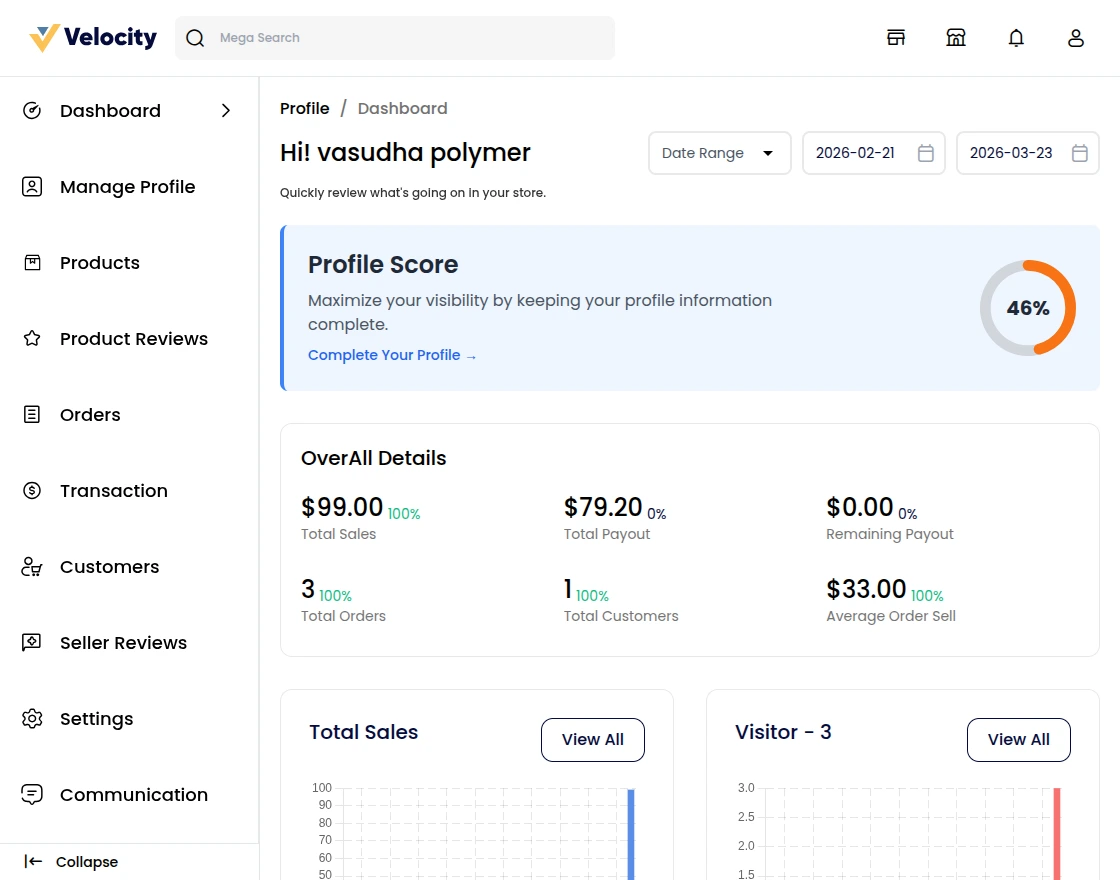This screenshot has width=1120, height=880.
Task: Click the Communication chat icon
Action: (x=31, y=794)
